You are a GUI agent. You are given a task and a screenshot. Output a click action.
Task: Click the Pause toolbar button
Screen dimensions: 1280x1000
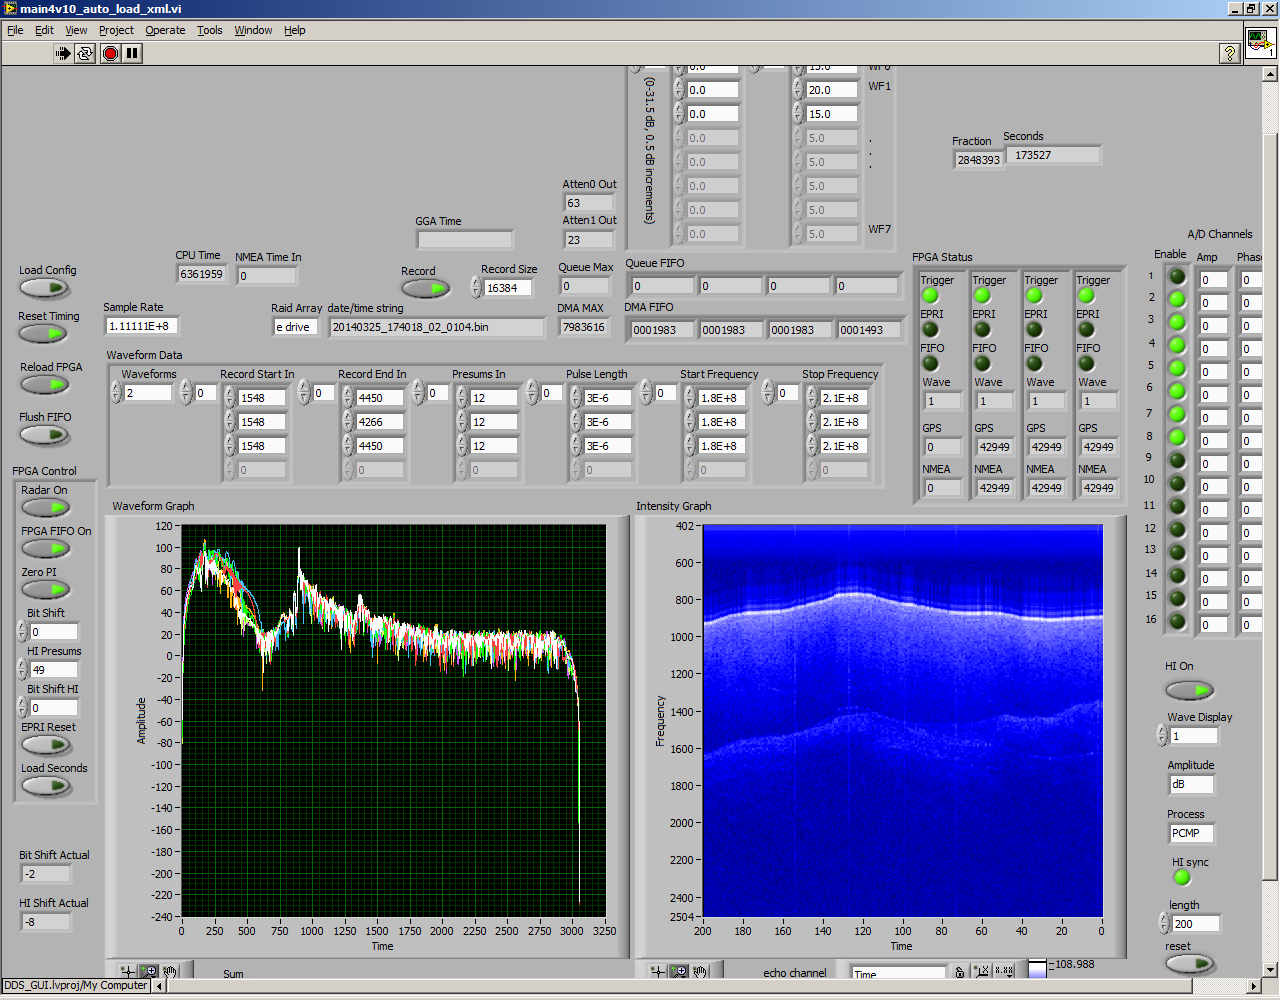click(x=133, y=53)
